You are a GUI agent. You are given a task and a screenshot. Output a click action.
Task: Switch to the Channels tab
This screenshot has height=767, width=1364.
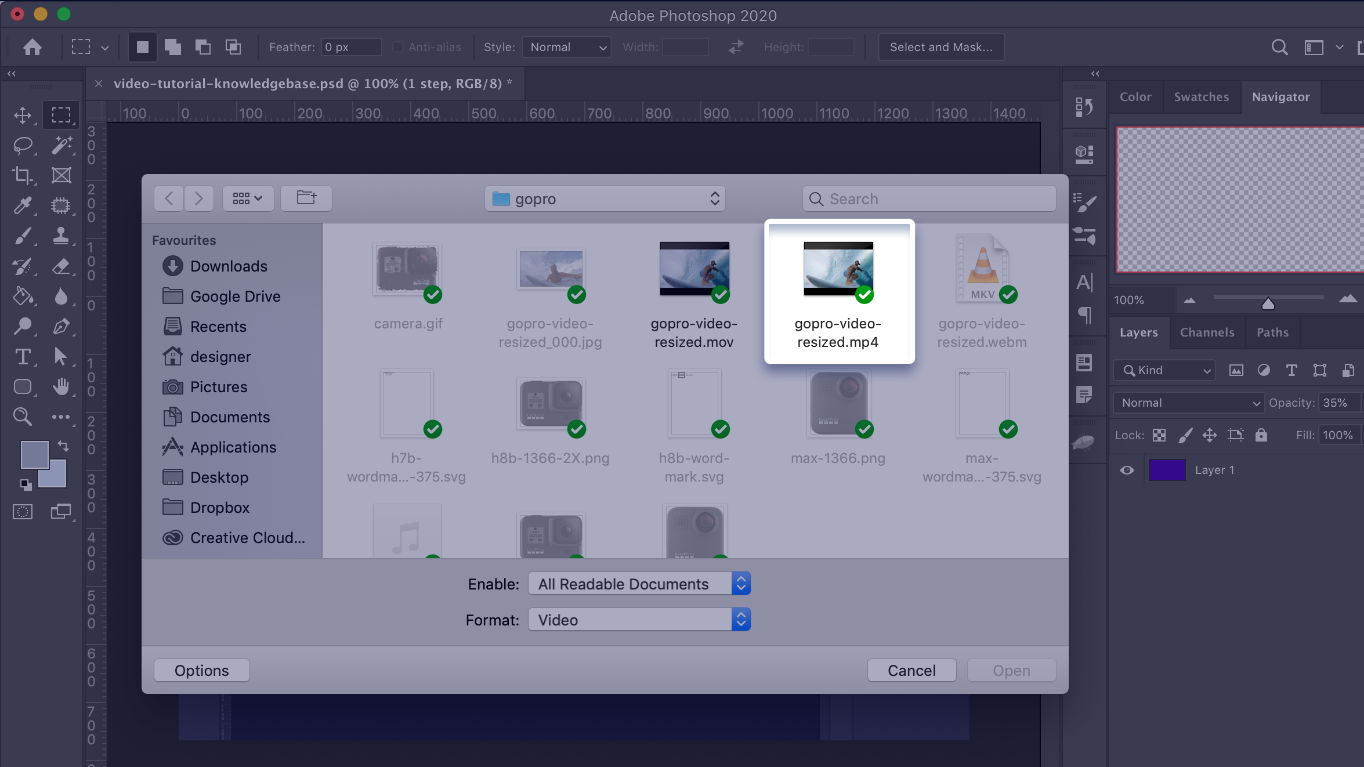tap(1207, 332)
